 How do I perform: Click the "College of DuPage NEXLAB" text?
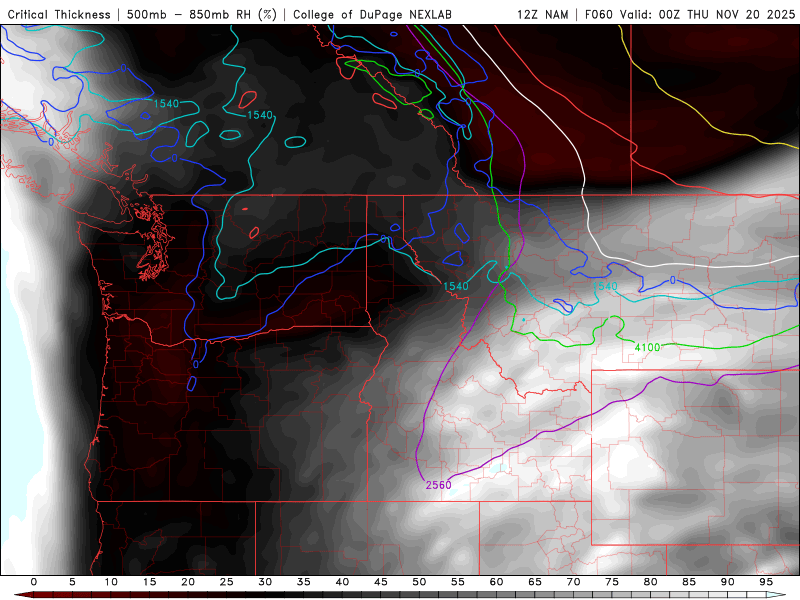click(x=372, y=15)
